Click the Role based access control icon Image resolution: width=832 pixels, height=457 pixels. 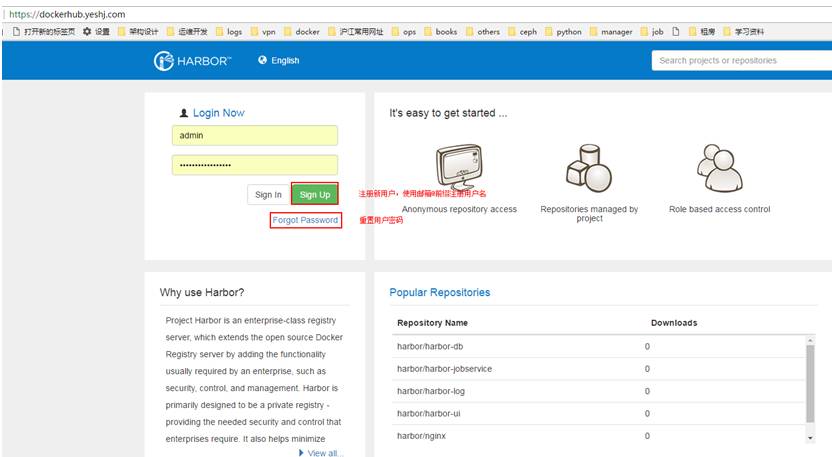(x=720, y=168)
